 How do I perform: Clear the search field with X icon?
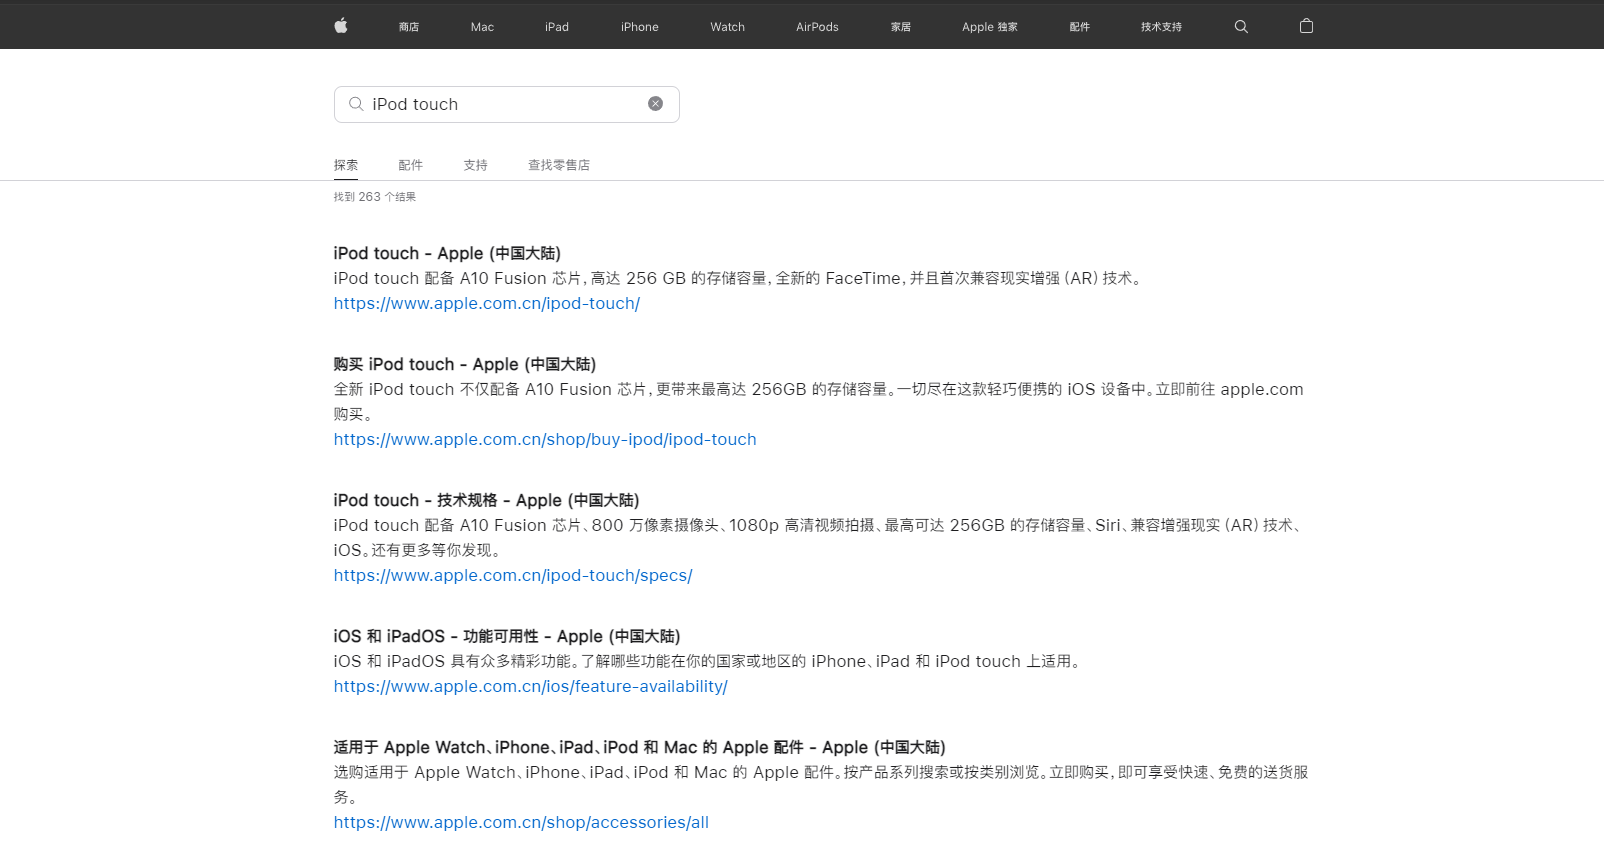[655, 104]
